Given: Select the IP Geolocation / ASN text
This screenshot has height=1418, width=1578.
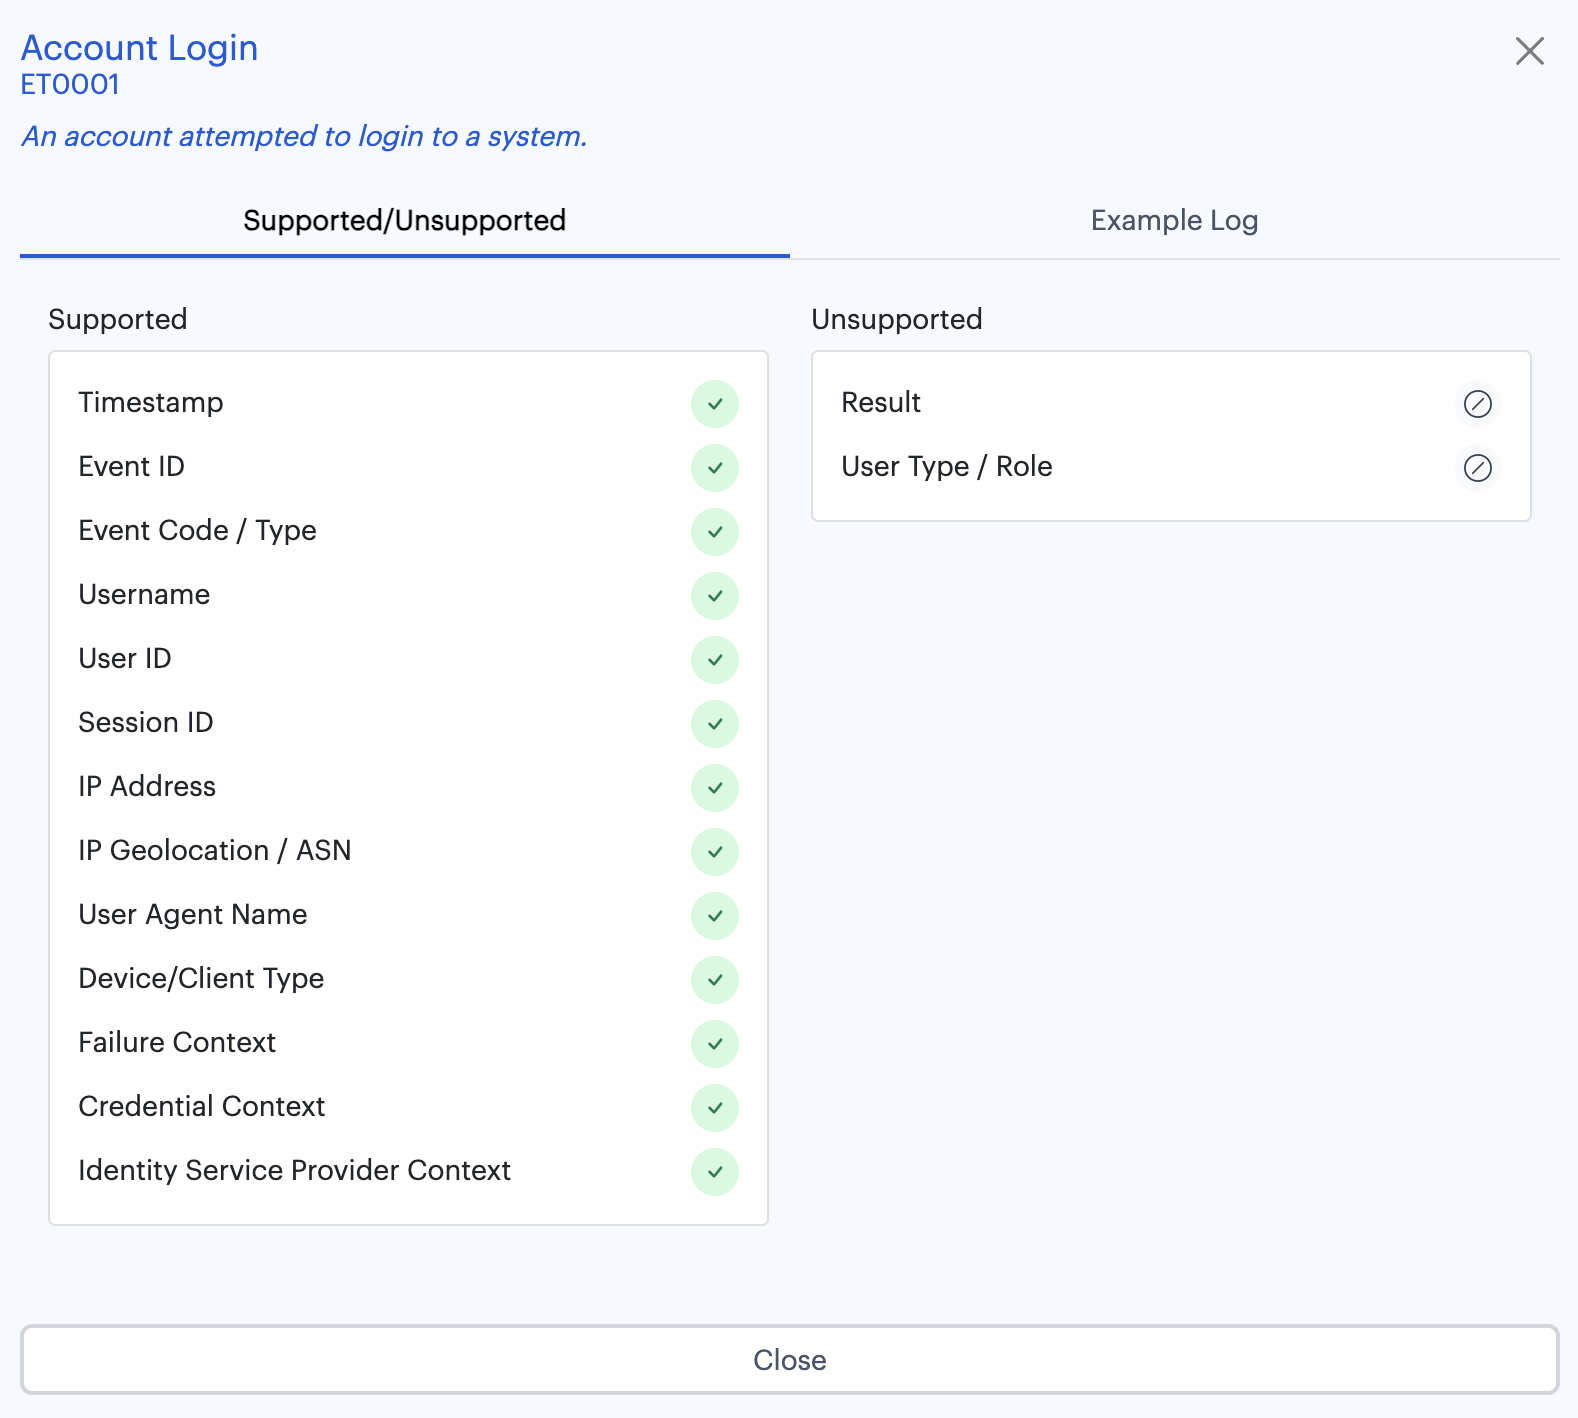Looking at the screenshot, I should tap(215, 850).
